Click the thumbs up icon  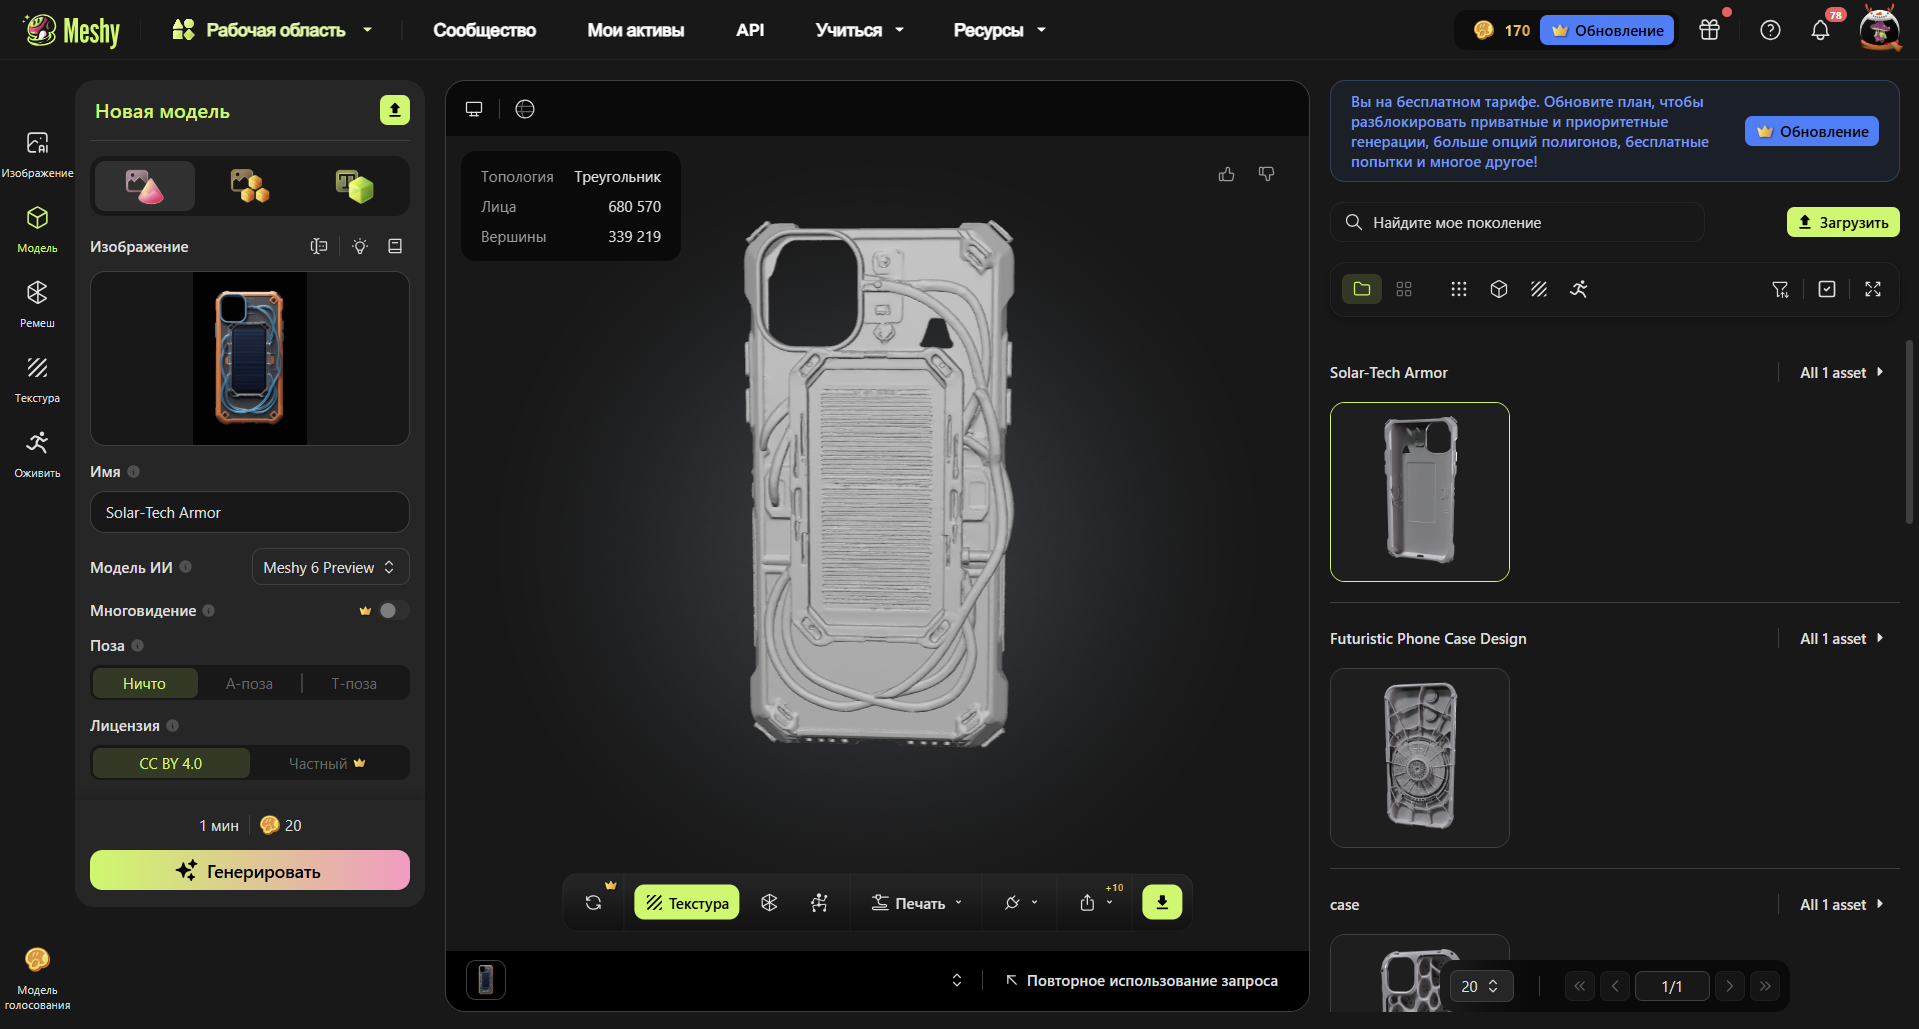point(1227,174)
